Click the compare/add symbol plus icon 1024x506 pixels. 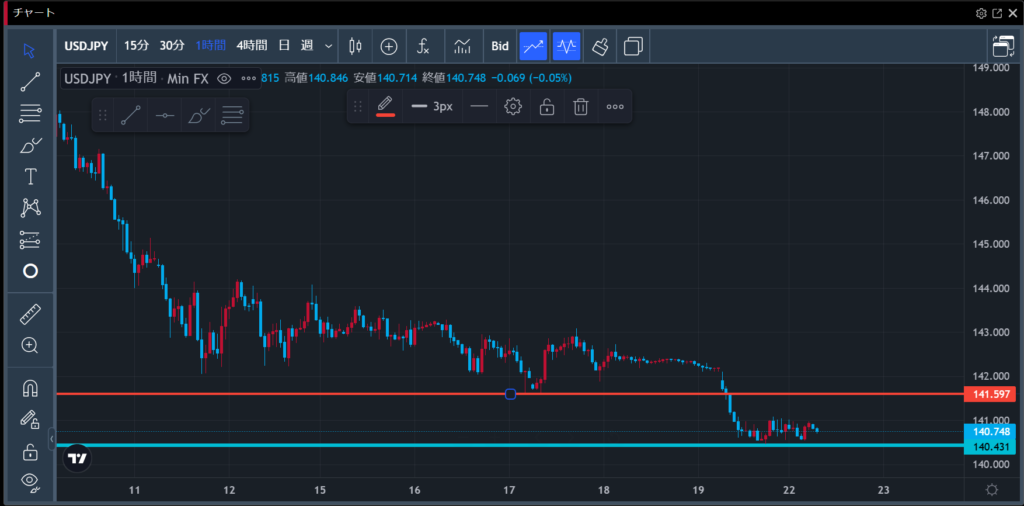pyautogui.click(x=389, y=46)
